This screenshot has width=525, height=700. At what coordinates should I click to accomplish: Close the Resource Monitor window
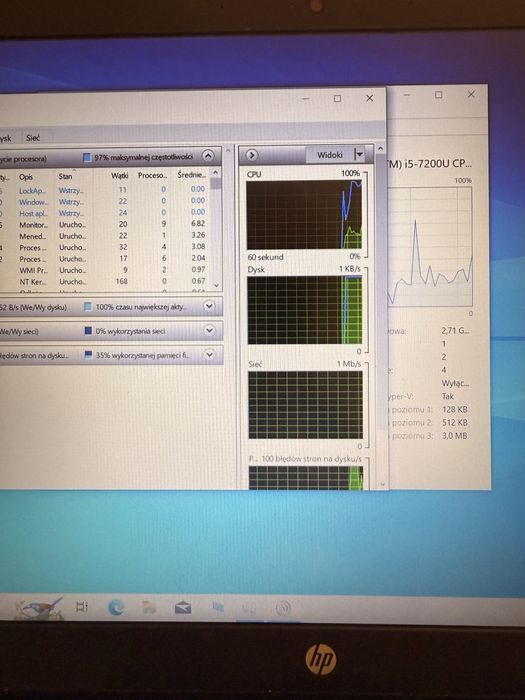(x=369, y=98)
